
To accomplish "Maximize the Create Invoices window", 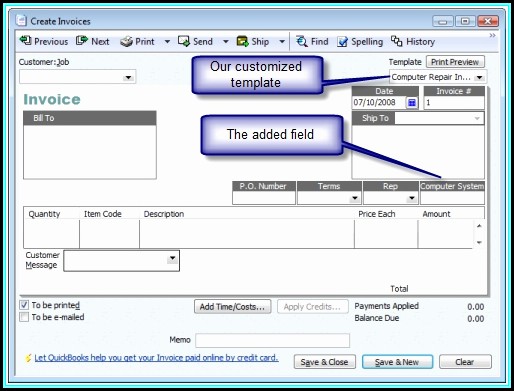I will 465,21.
